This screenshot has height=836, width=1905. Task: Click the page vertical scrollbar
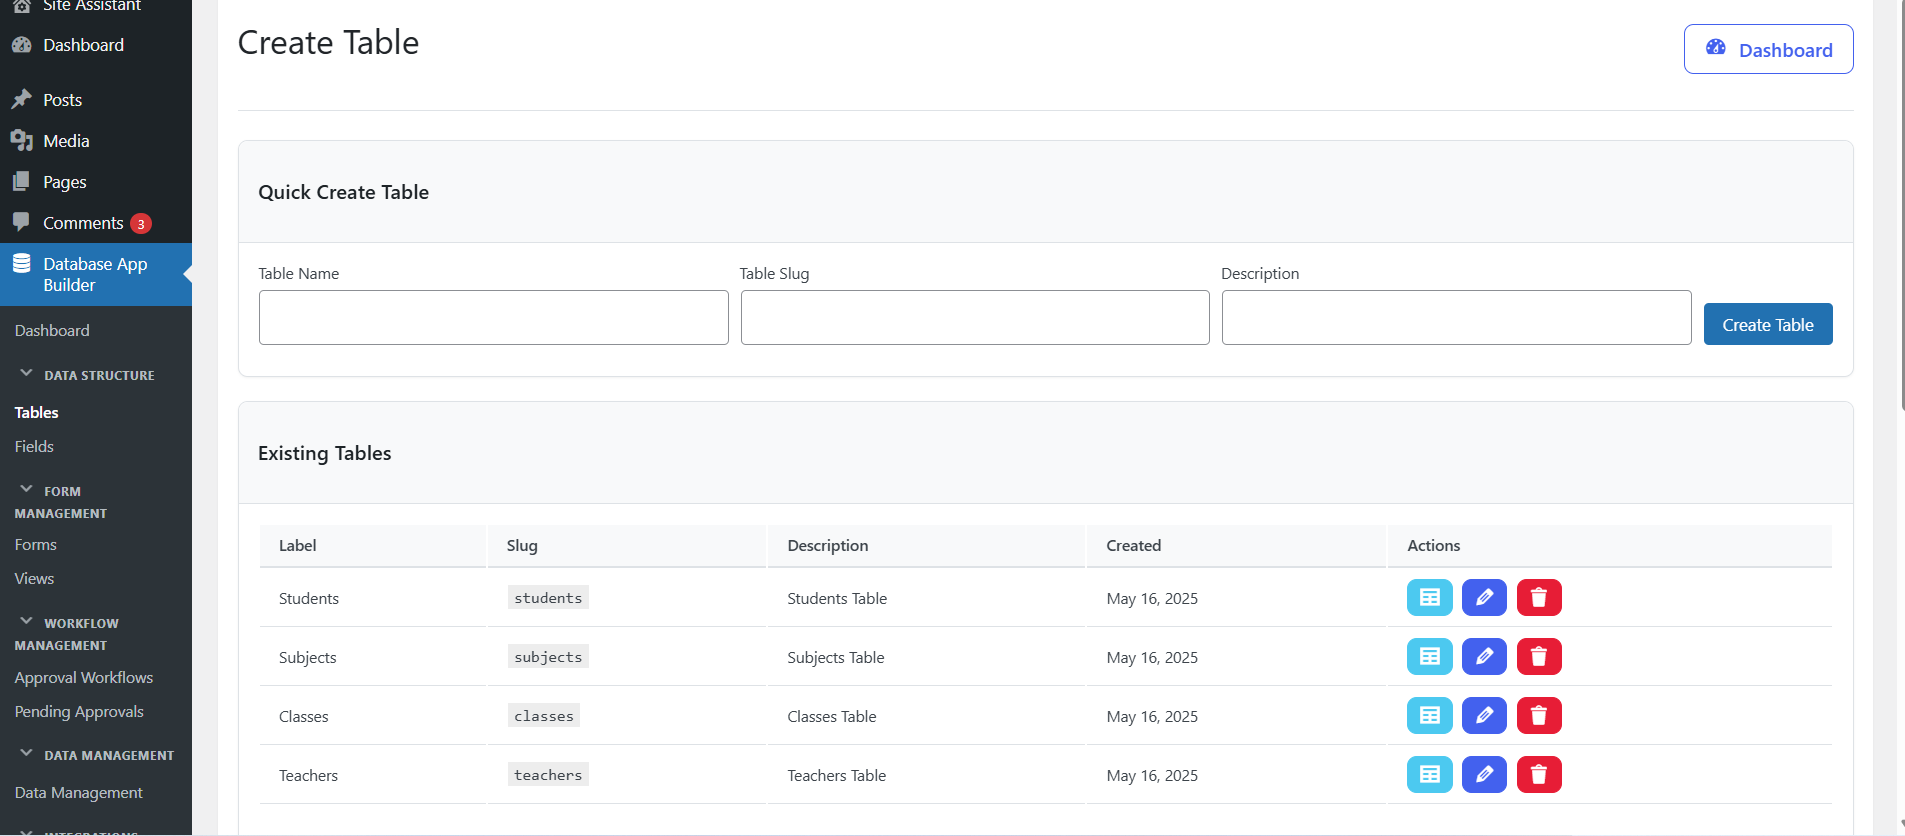pos(1901,205)
